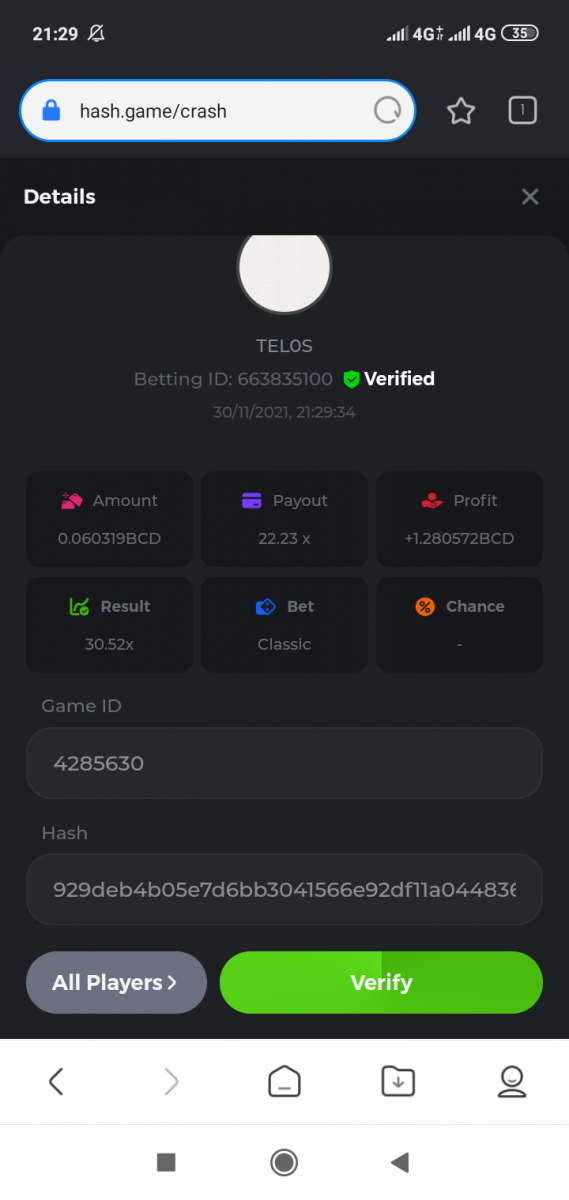Bookmark page with the star icon
Viewport: 569px width, 1200px height.
tap(460, 111)
